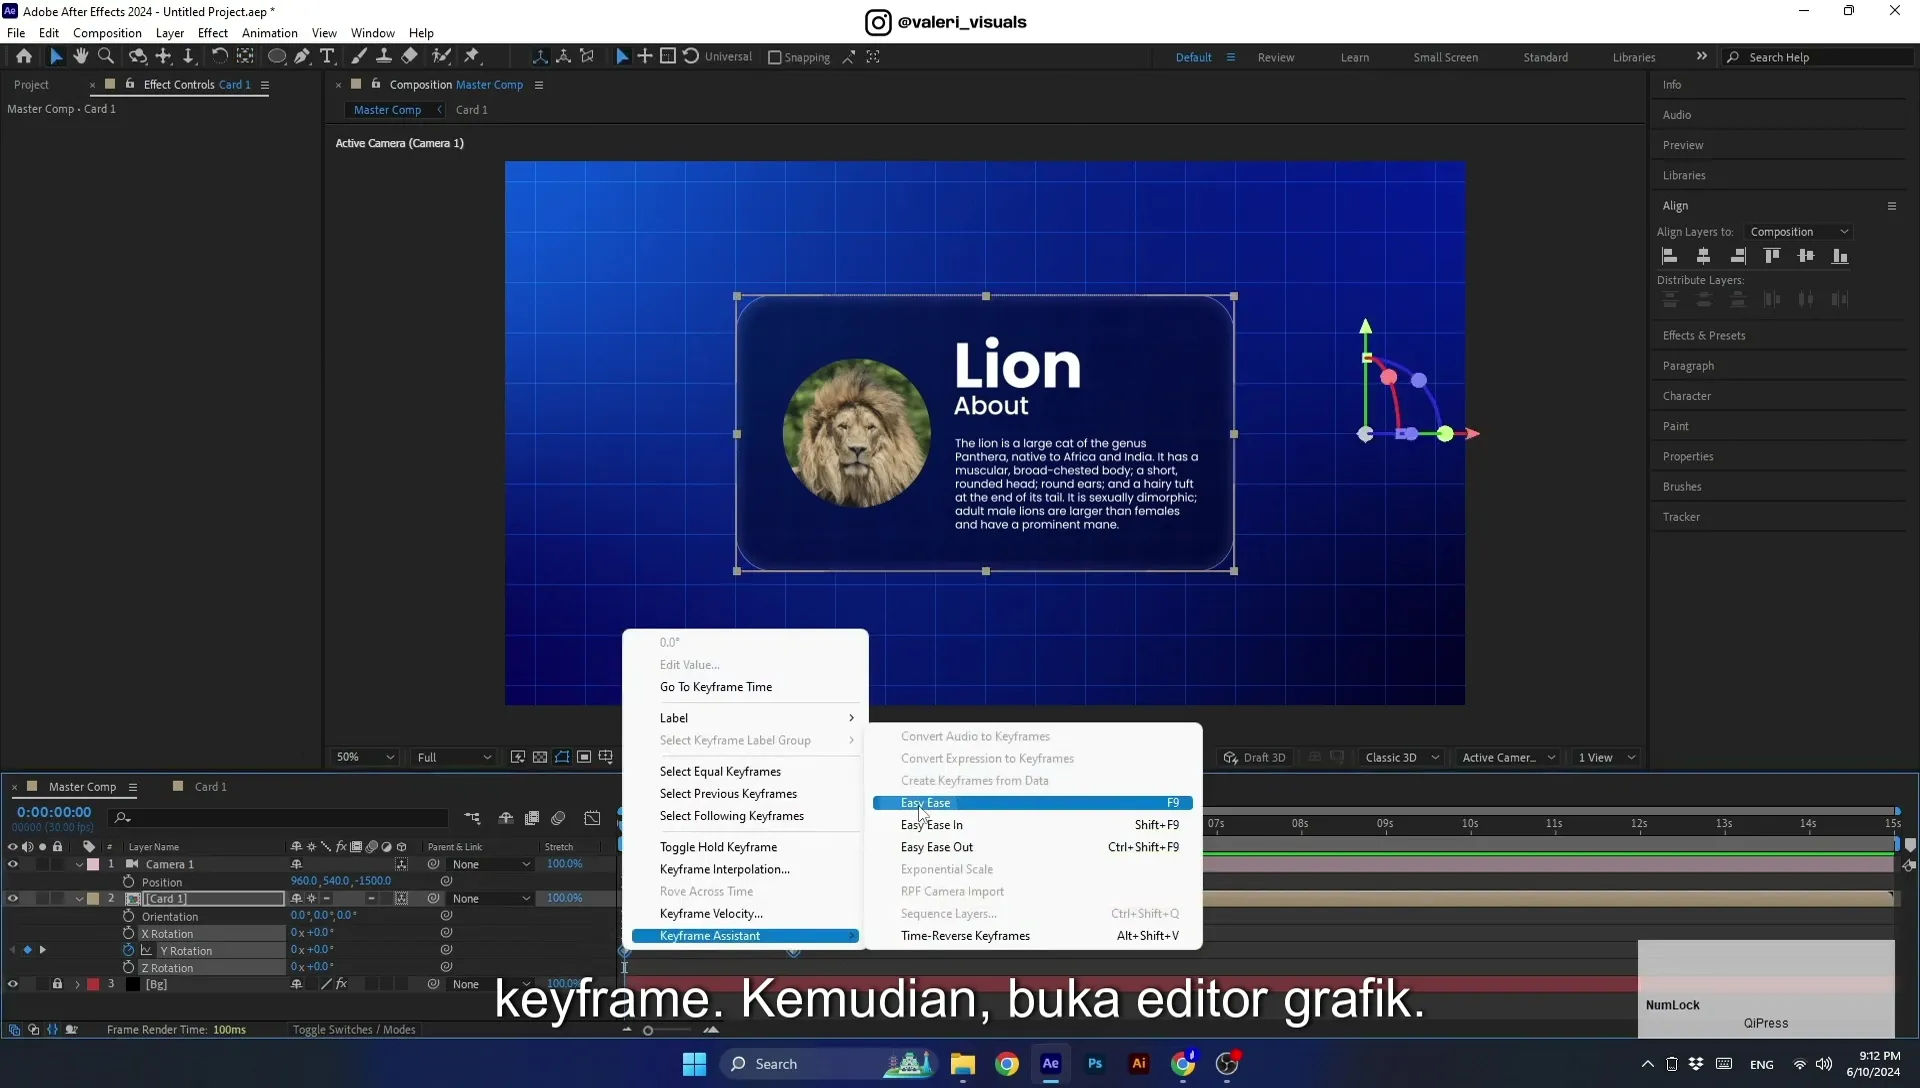This screenshot has height=1088, width=1920.
Task: Toggle the X Rotation stopwatch
Action: coord(128,934)
